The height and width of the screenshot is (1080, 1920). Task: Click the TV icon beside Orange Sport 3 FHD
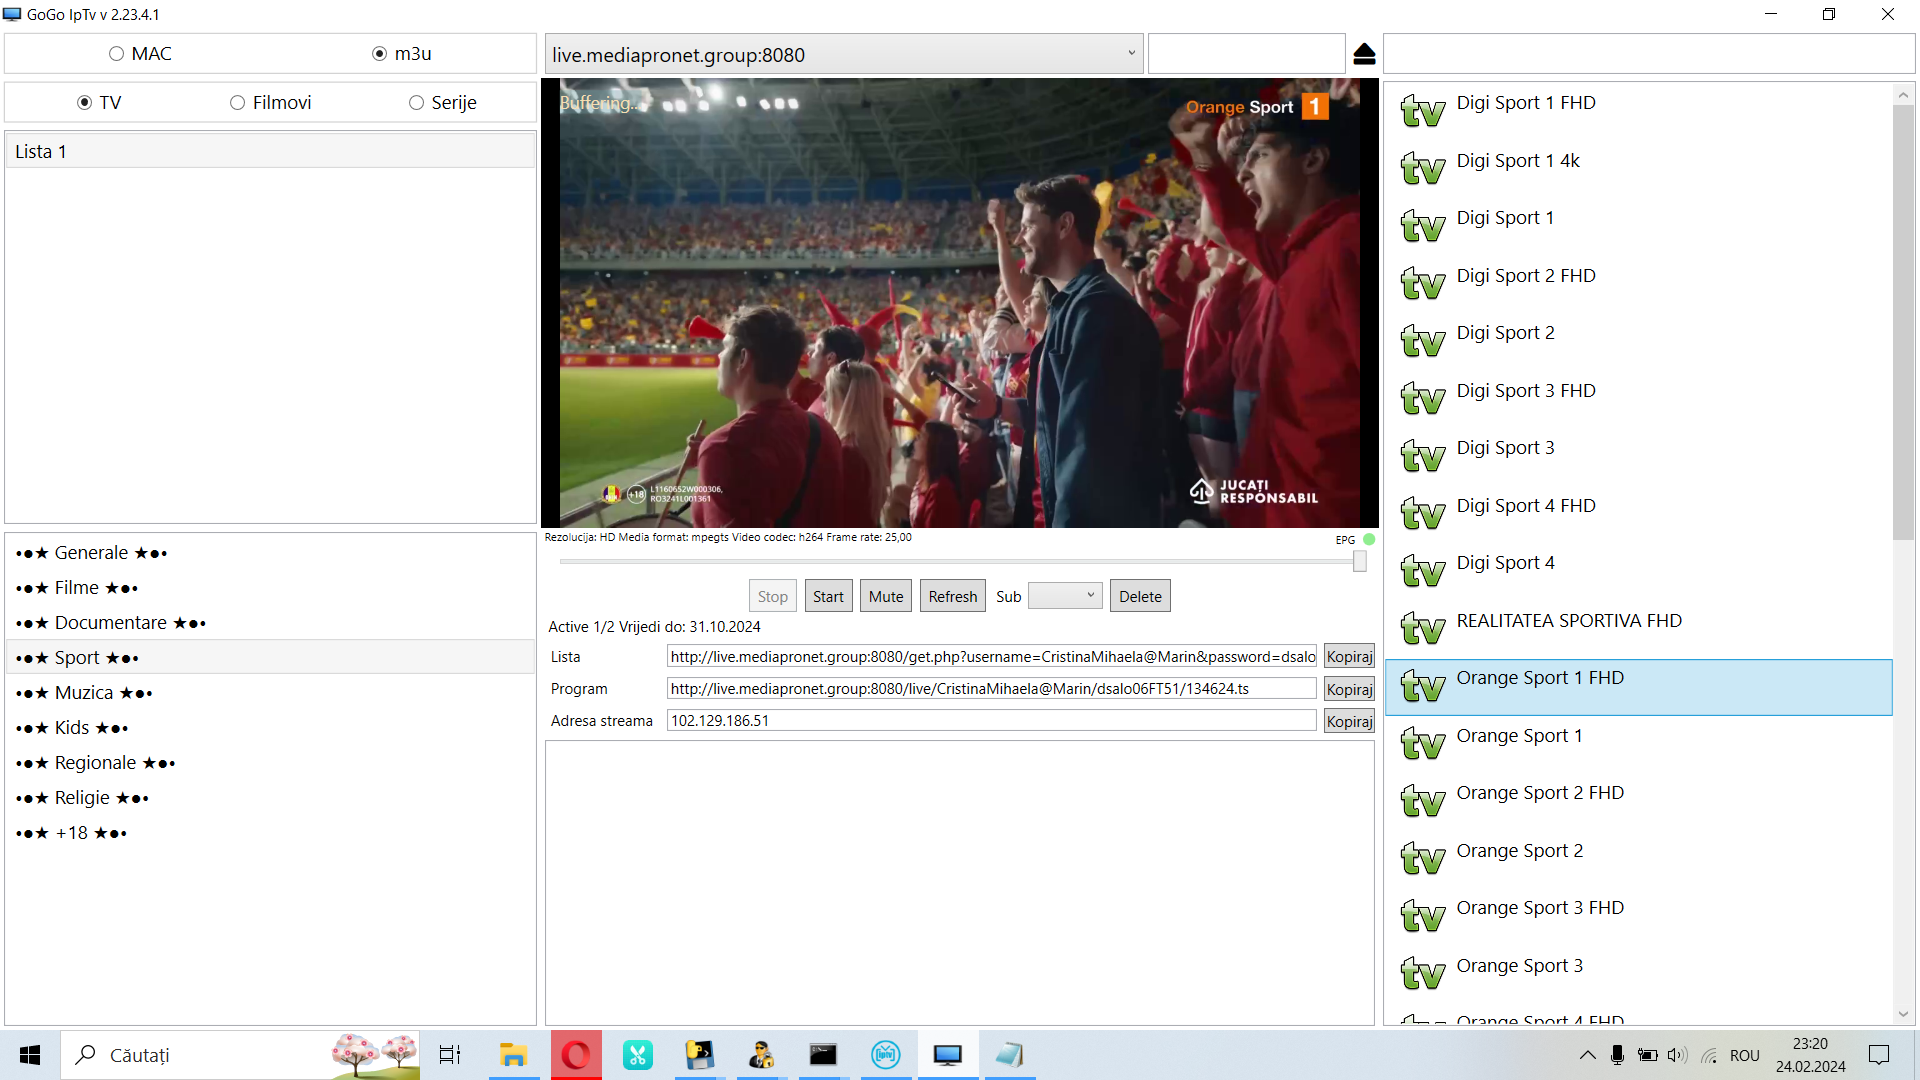(1422, 916)
